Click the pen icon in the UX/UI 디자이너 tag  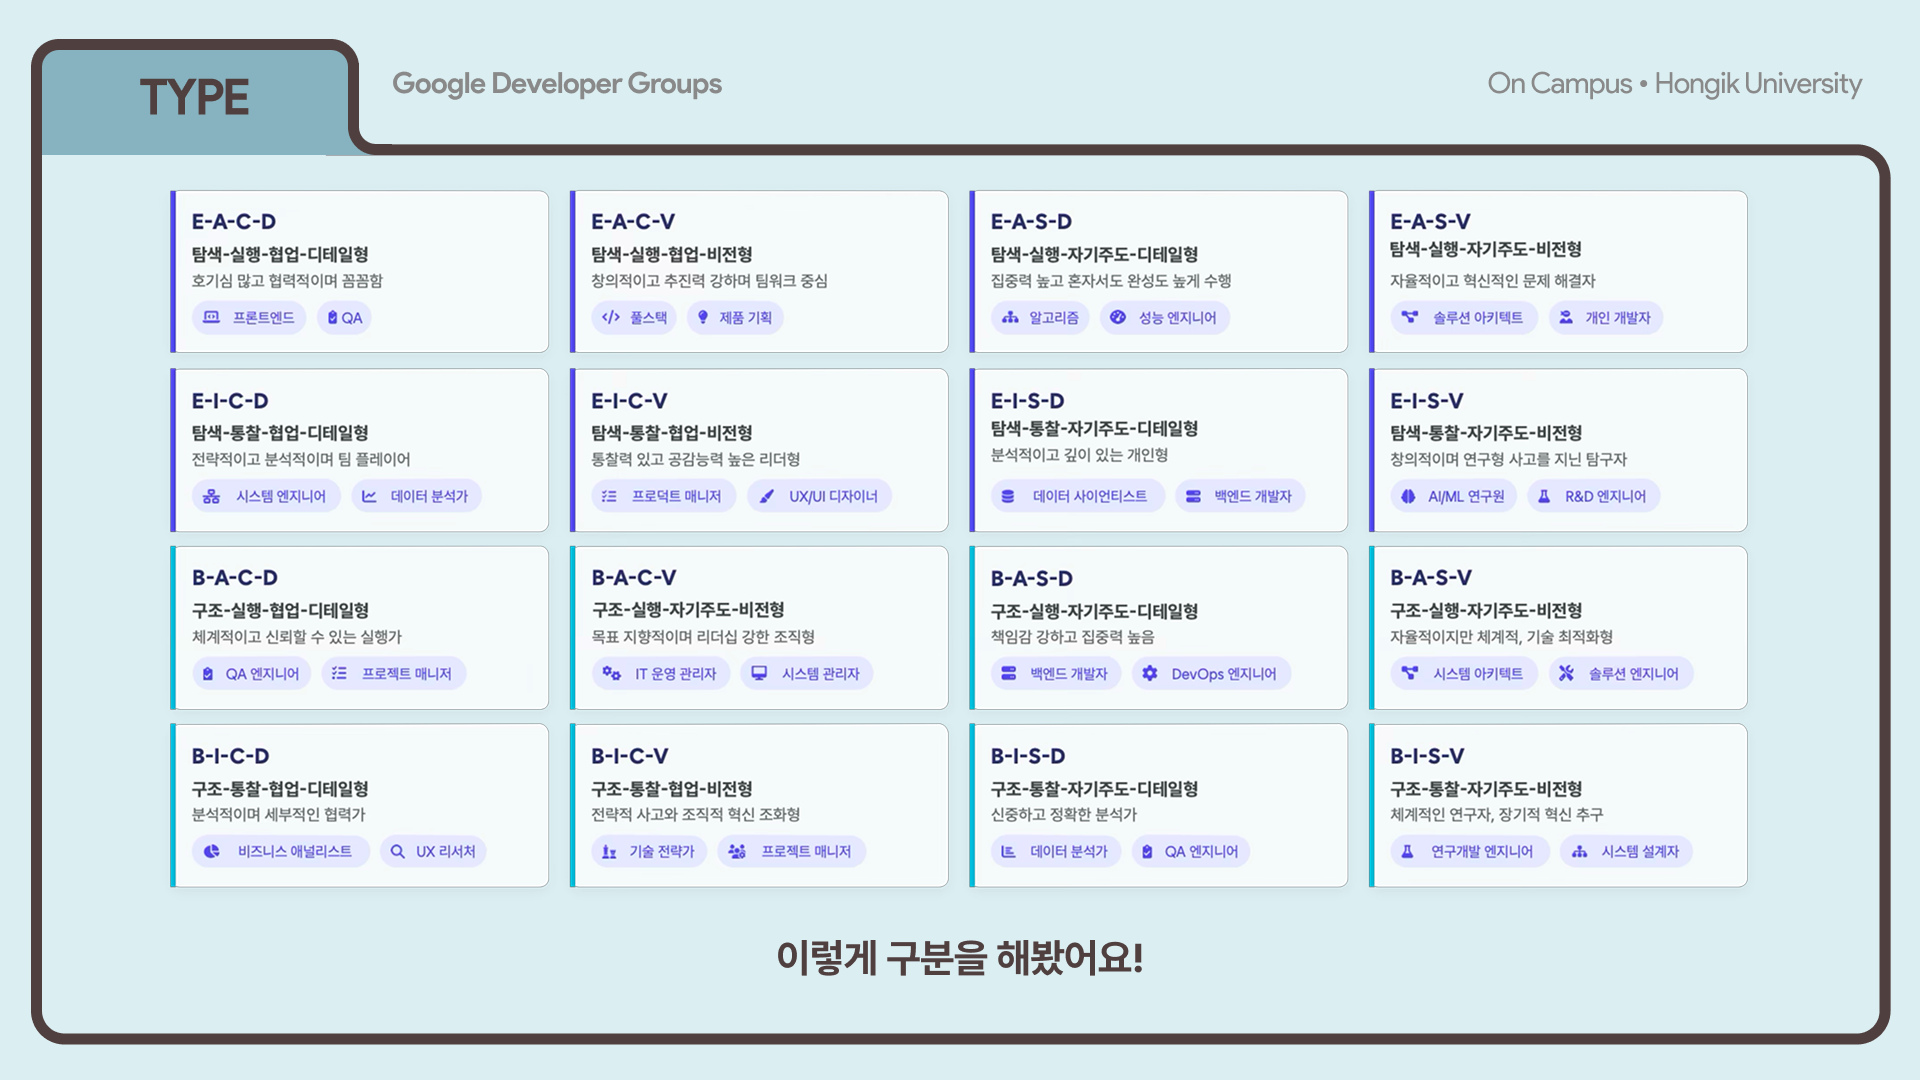click(766, 496)
